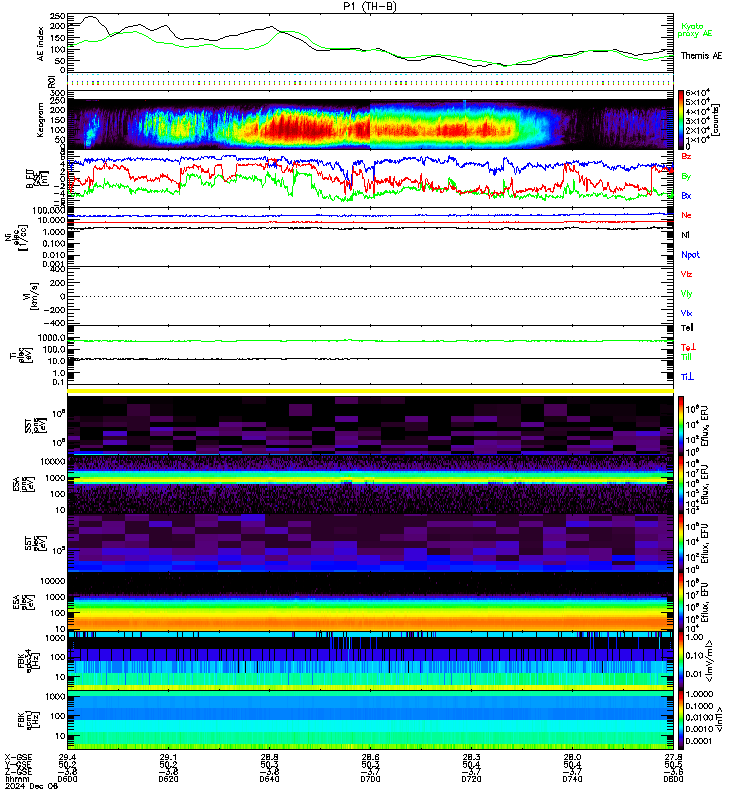
Task: Select the green Viy legend label
Action: (686, 294)
